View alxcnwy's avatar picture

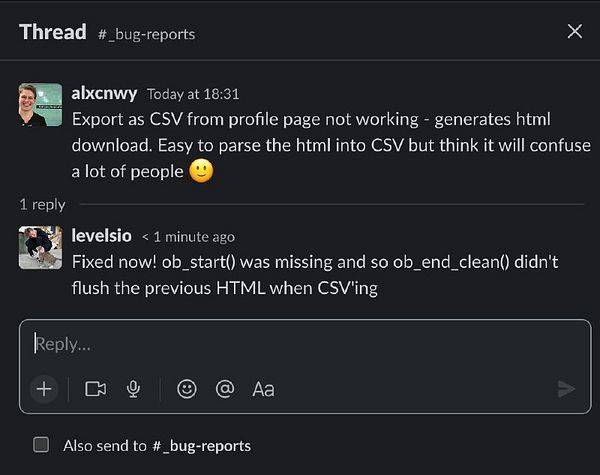point(40,105)
